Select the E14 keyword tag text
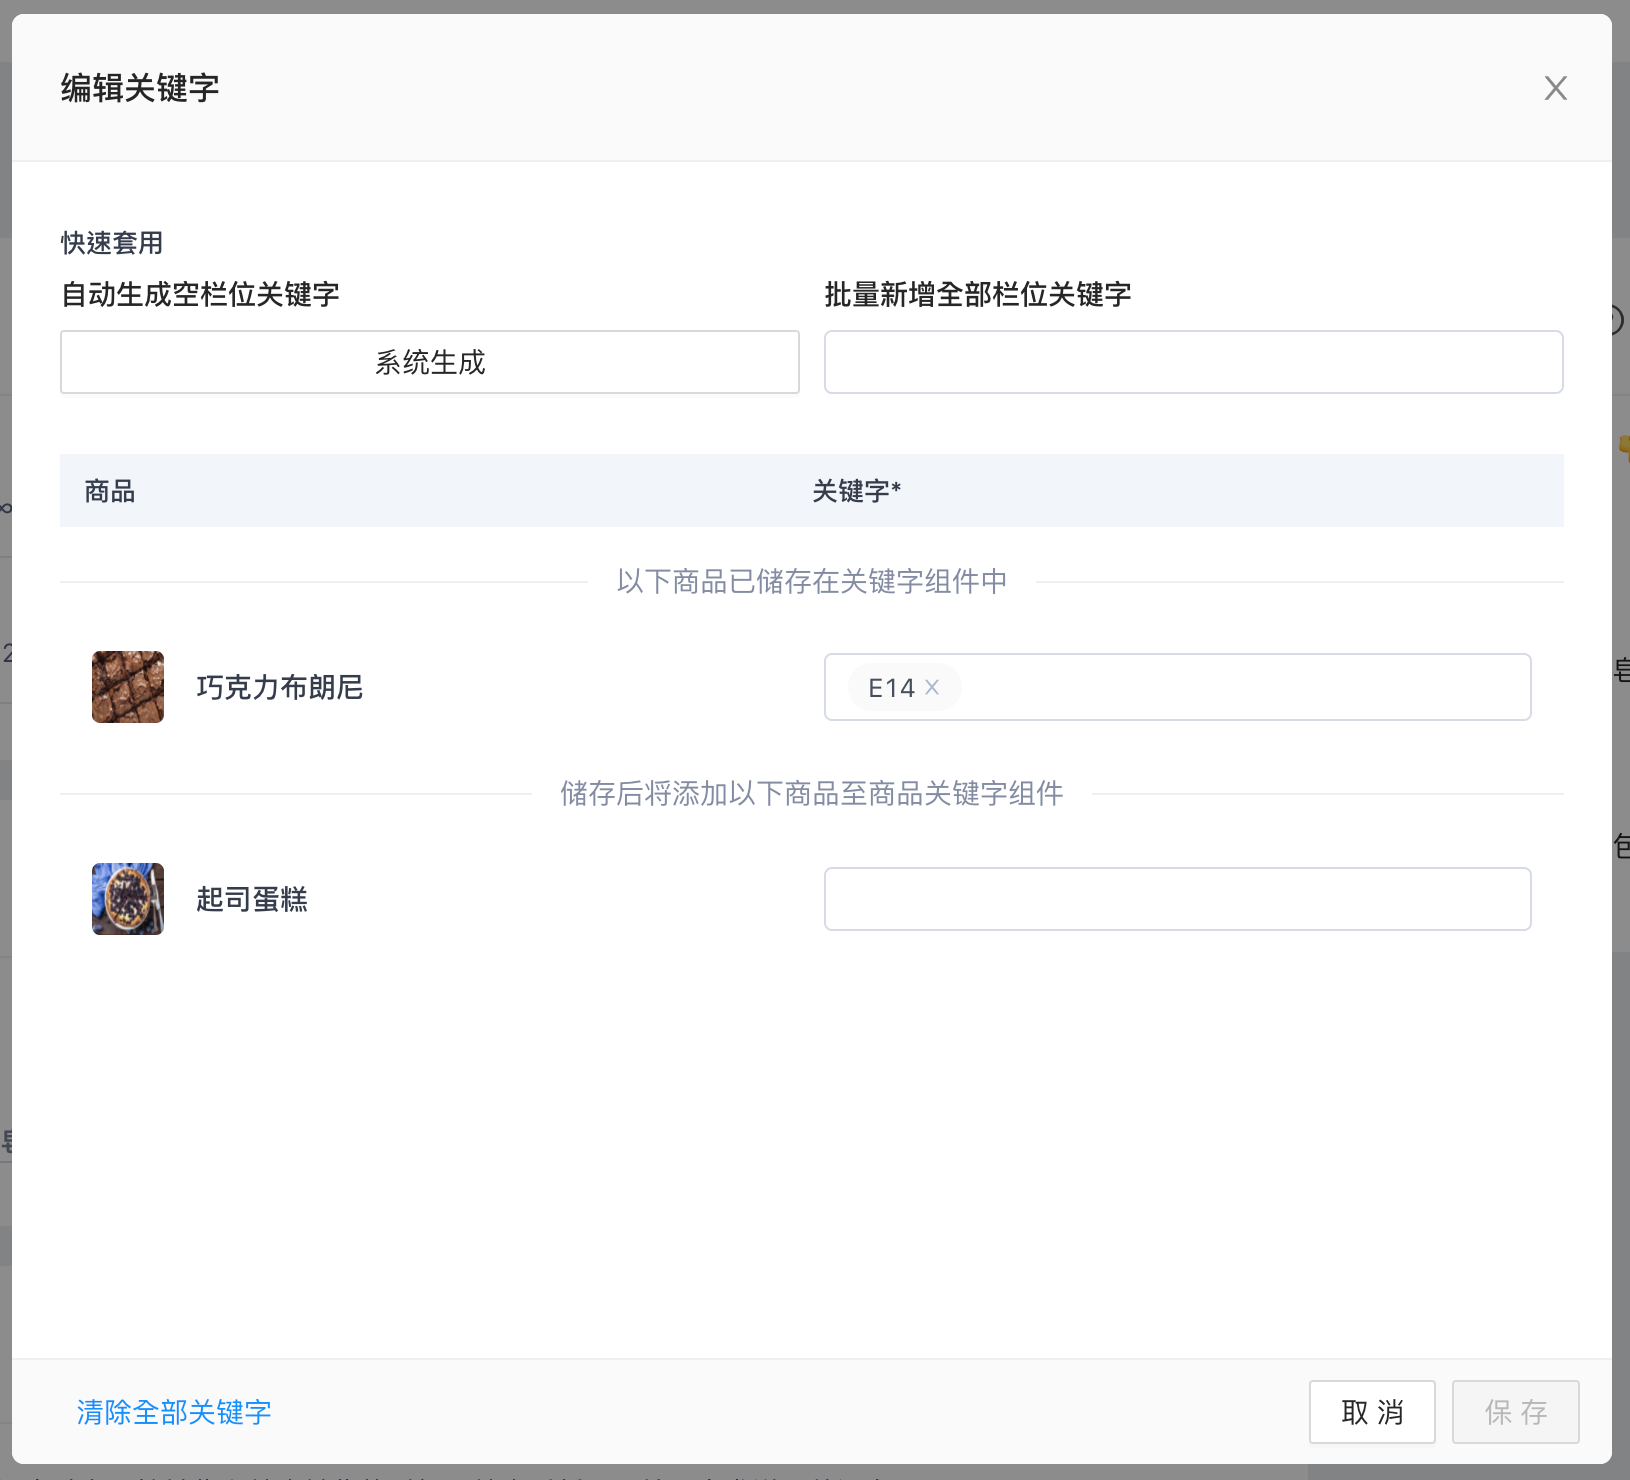Viewport: 1630px width, 1480px height. coord(891,688)
